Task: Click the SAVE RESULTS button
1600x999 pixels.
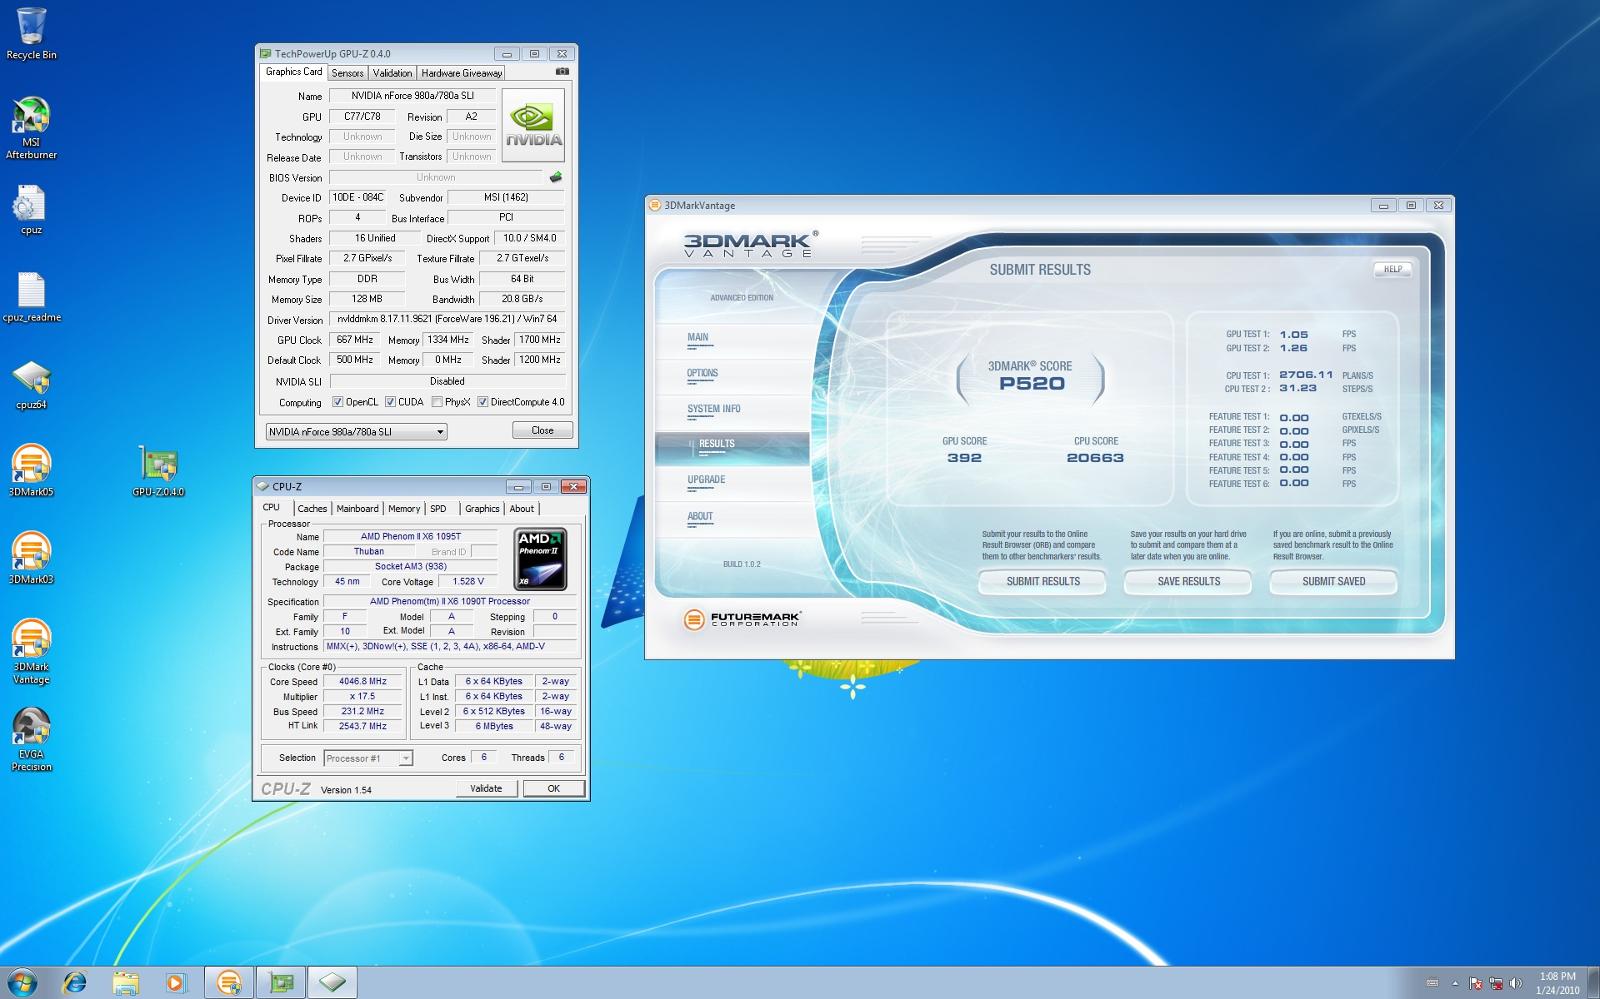Action: [1189, 582]
